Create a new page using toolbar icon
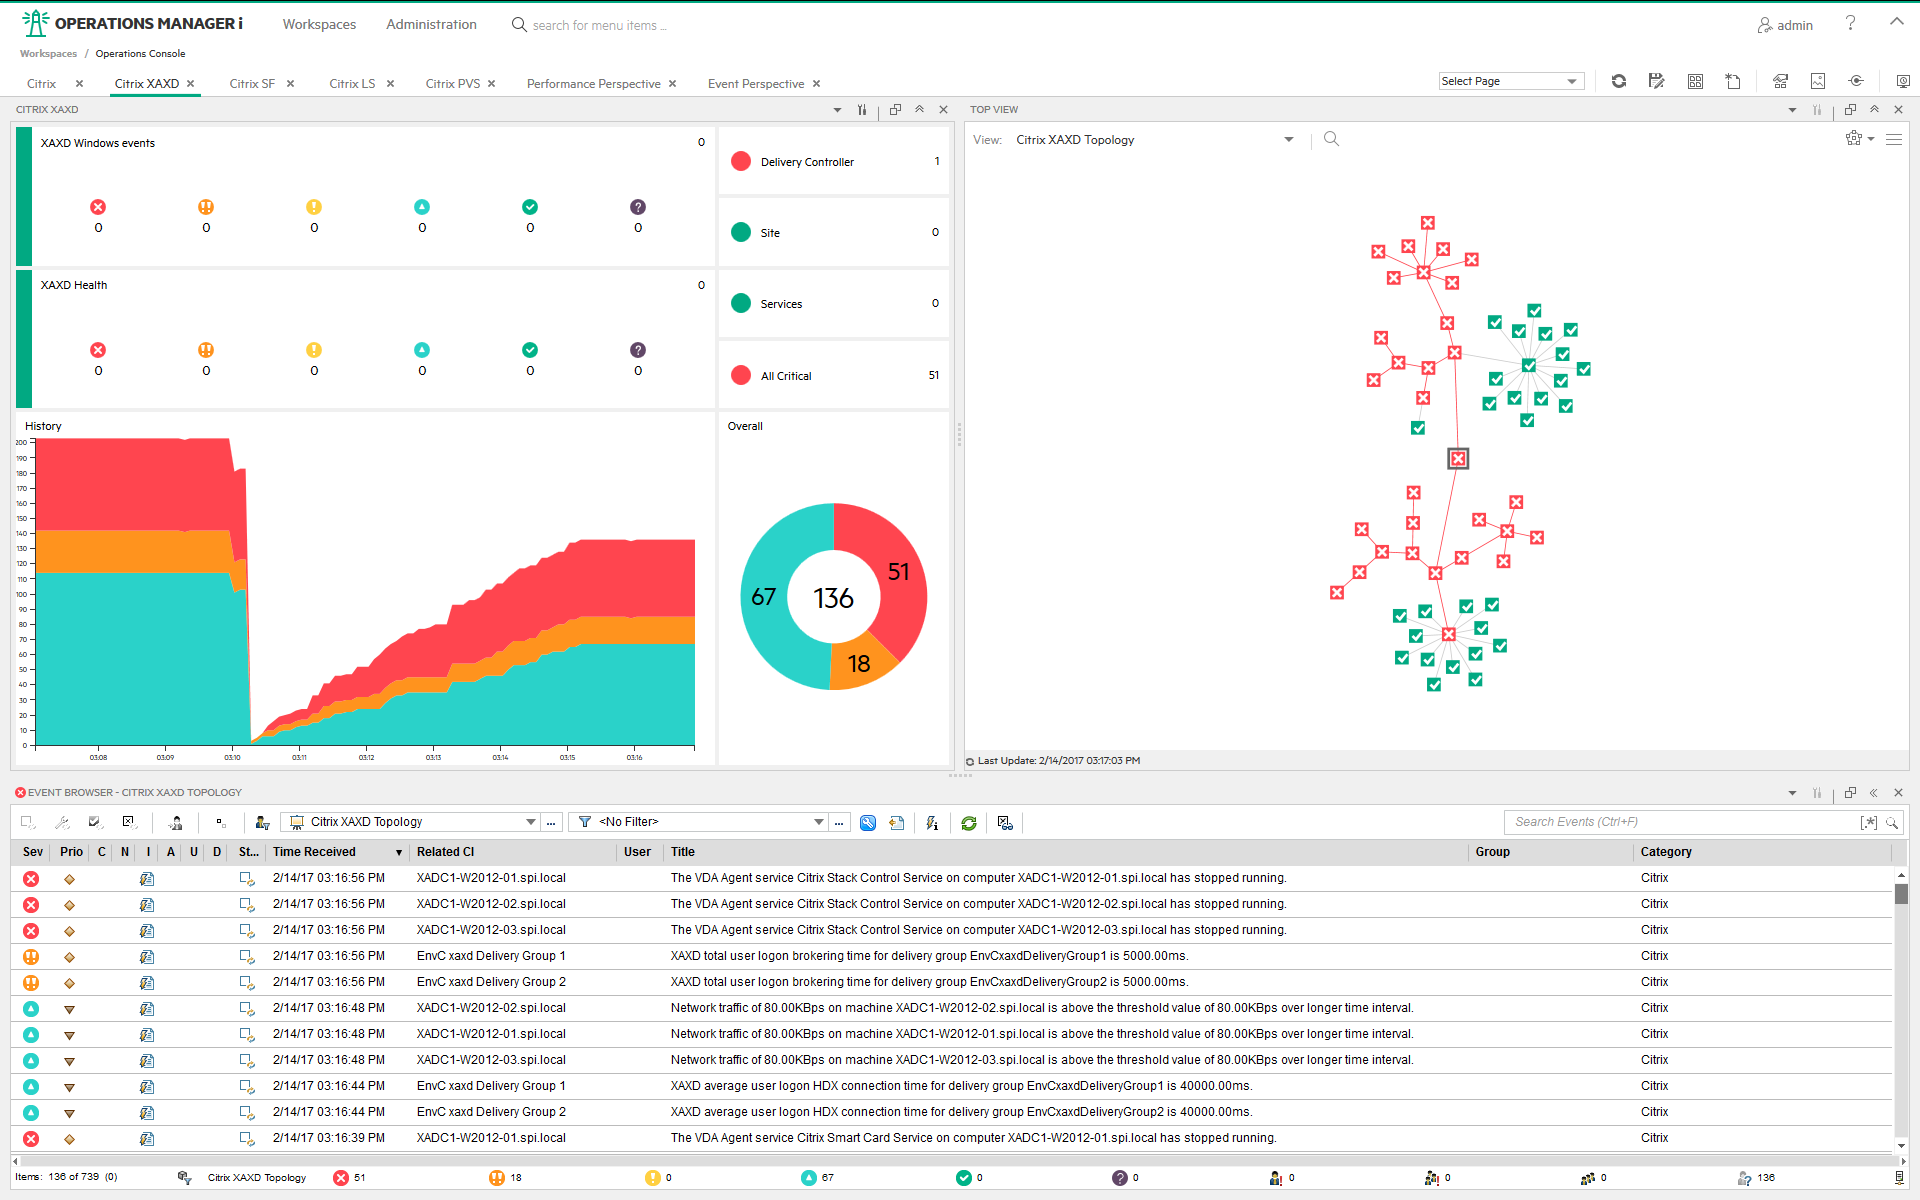 click(1733, 81)
